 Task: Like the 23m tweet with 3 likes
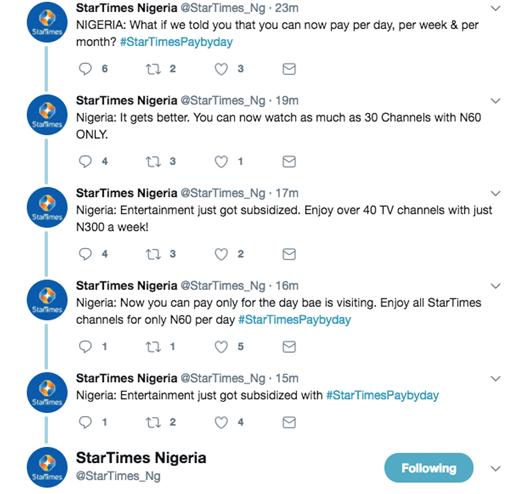(x=221, y=69)
